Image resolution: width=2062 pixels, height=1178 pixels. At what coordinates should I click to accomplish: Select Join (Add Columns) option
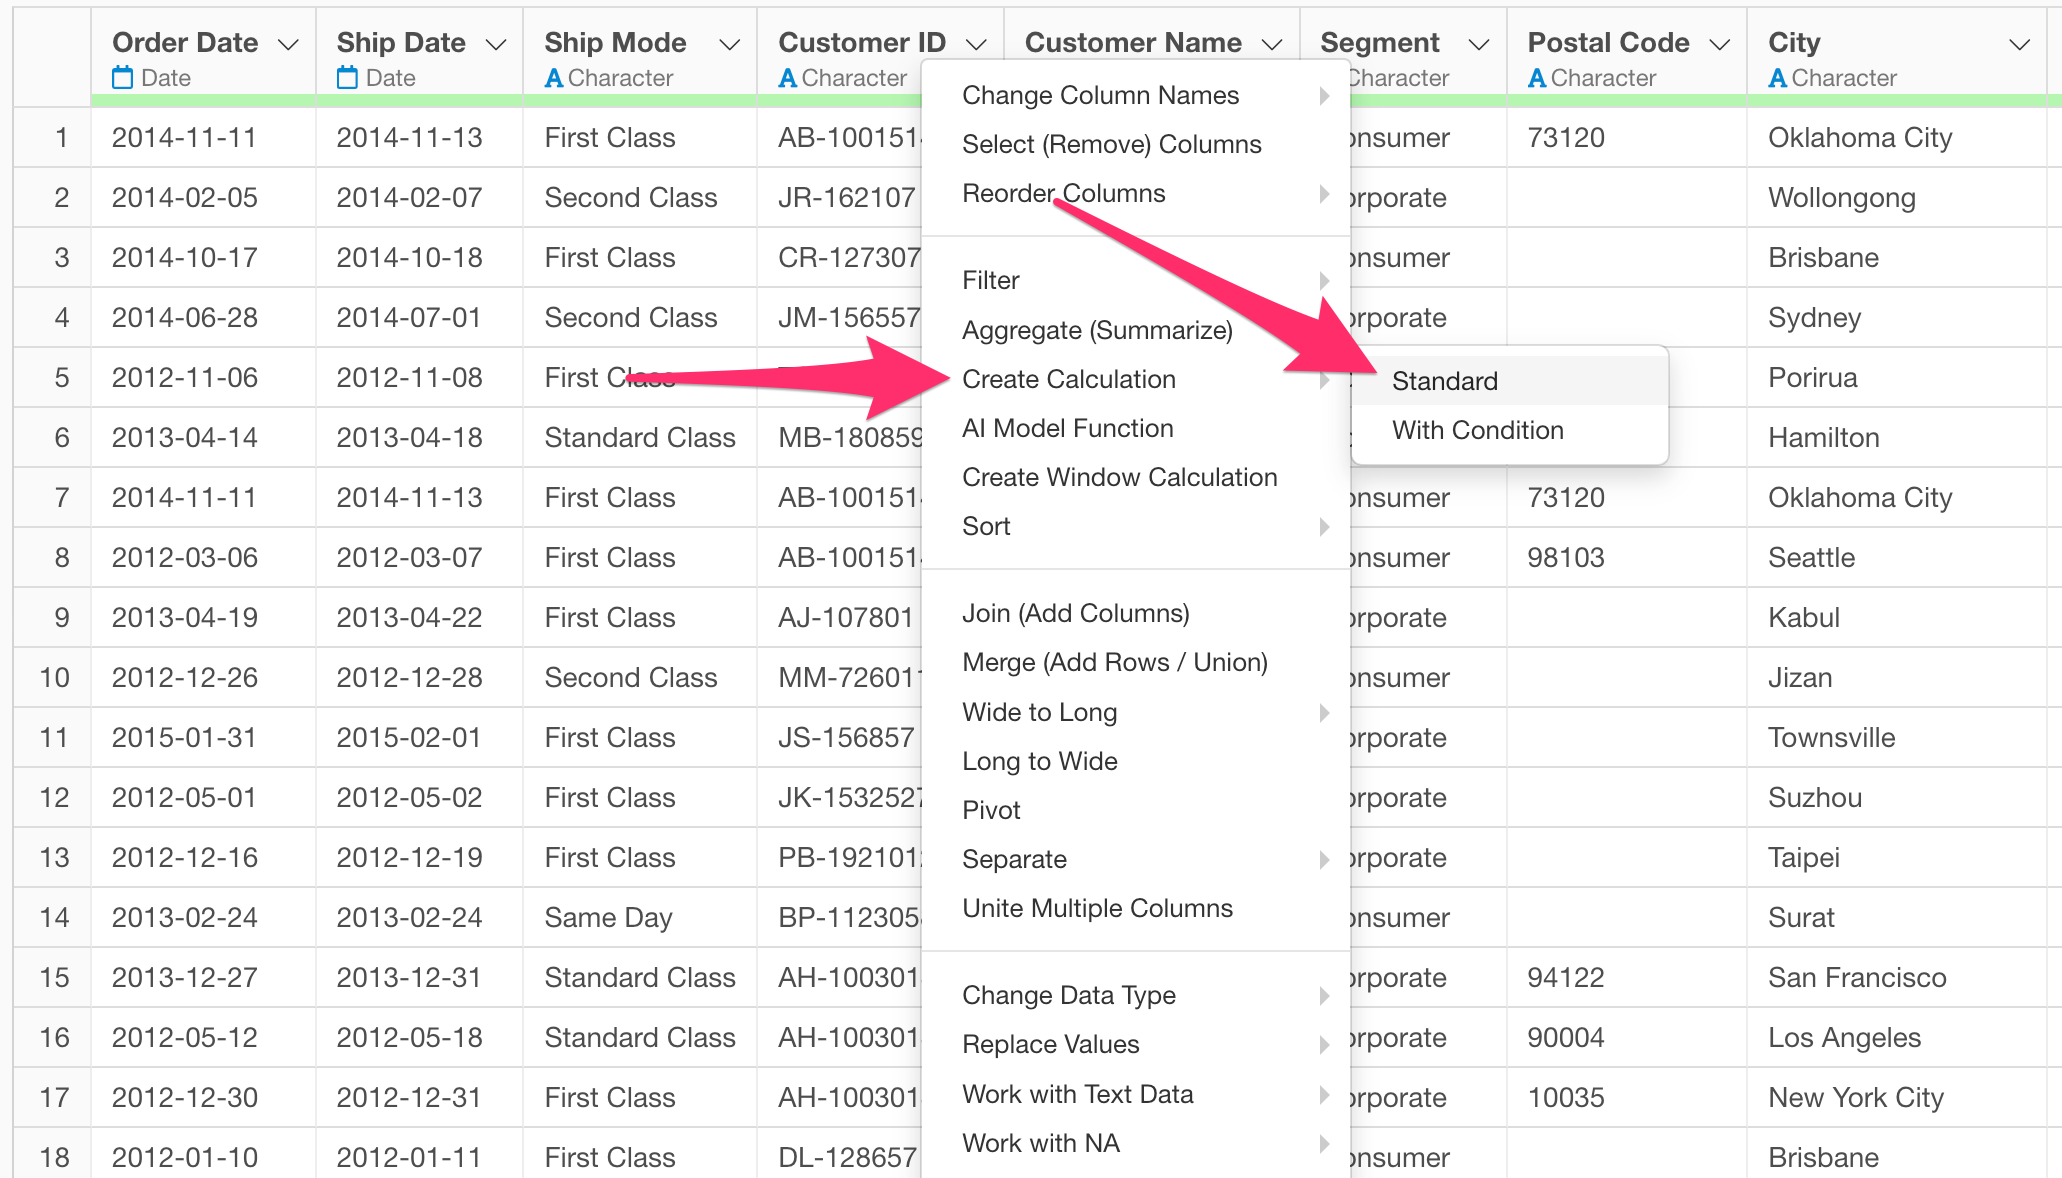[x=1075, y=613]
